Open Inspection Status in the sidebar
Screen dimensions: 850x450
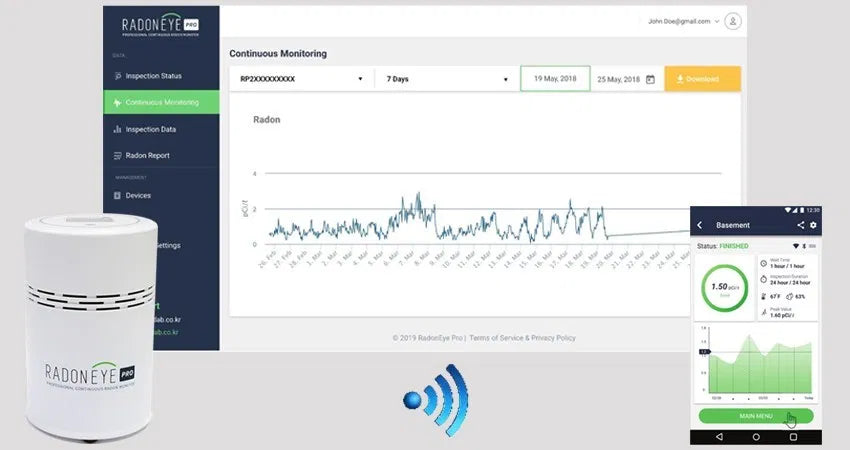click(x=153, y=76)
